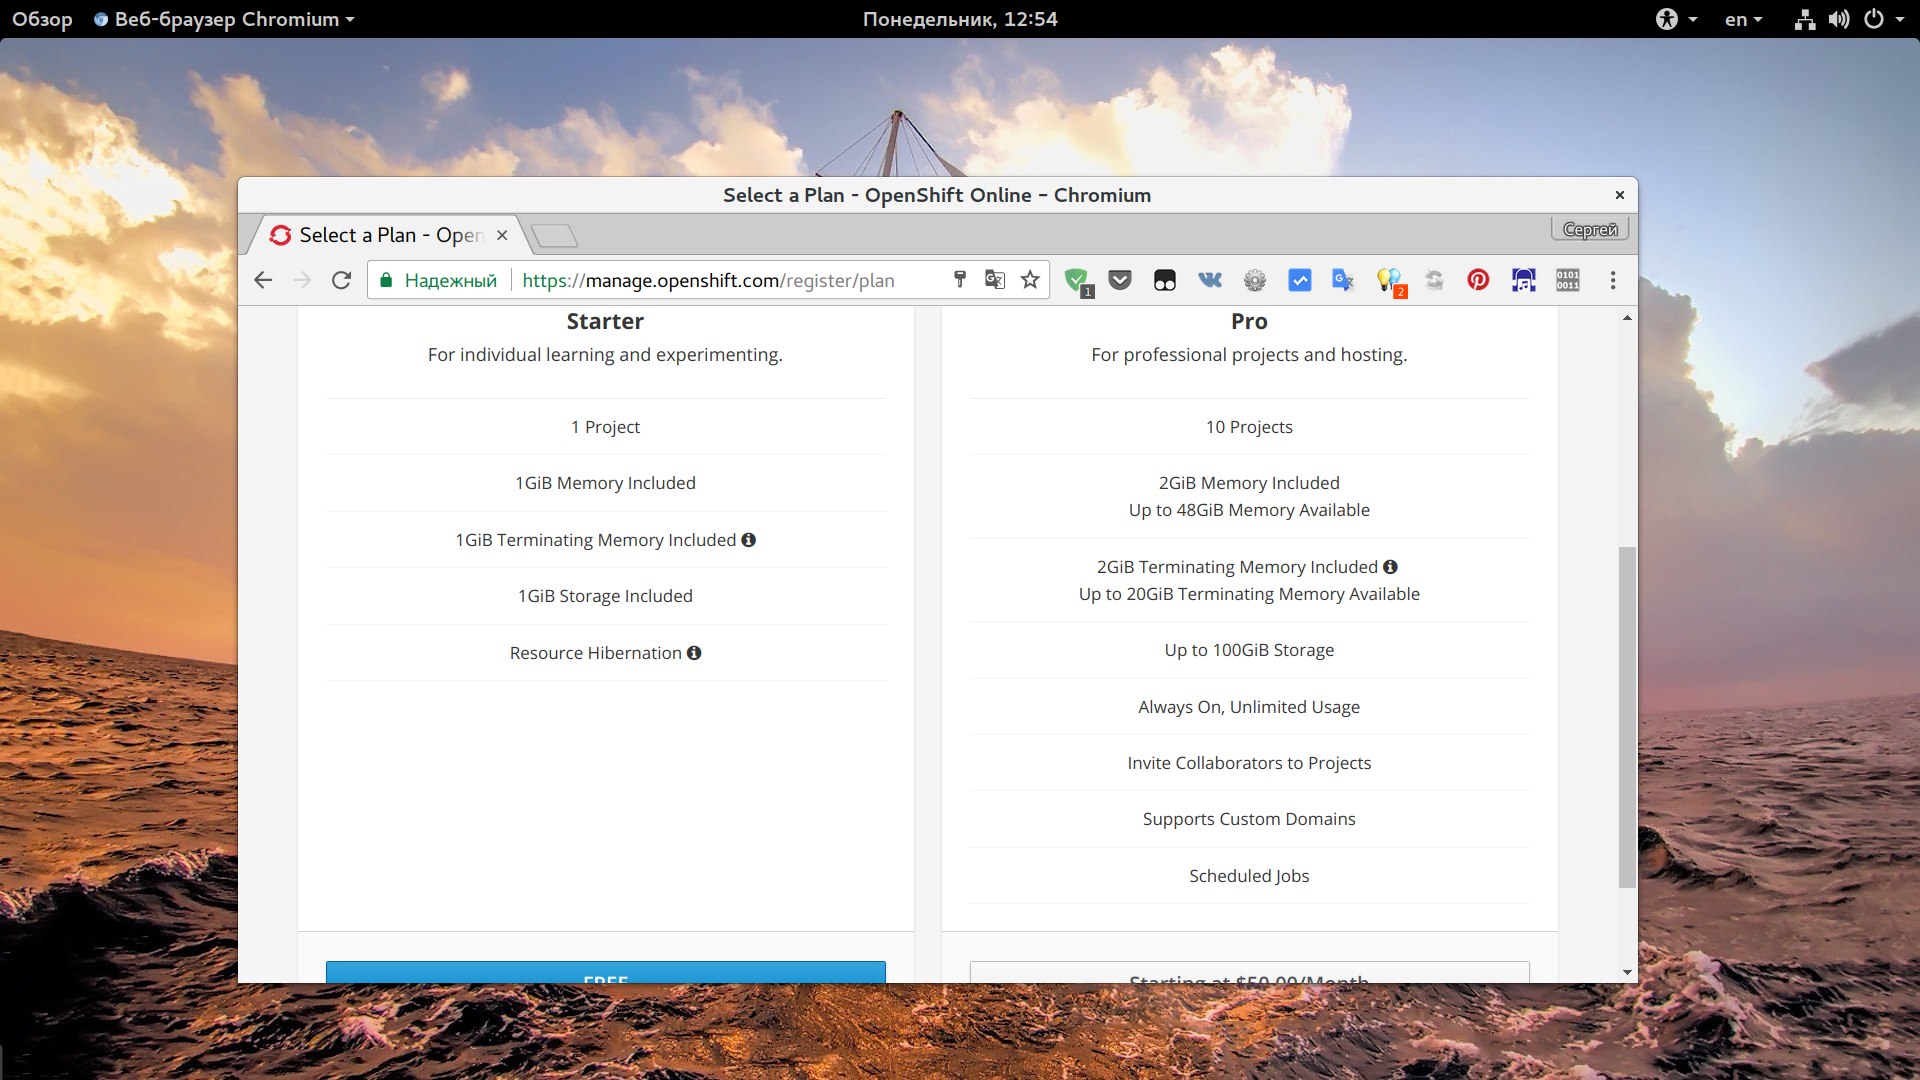Click the saved password key icon

point(960,280)
